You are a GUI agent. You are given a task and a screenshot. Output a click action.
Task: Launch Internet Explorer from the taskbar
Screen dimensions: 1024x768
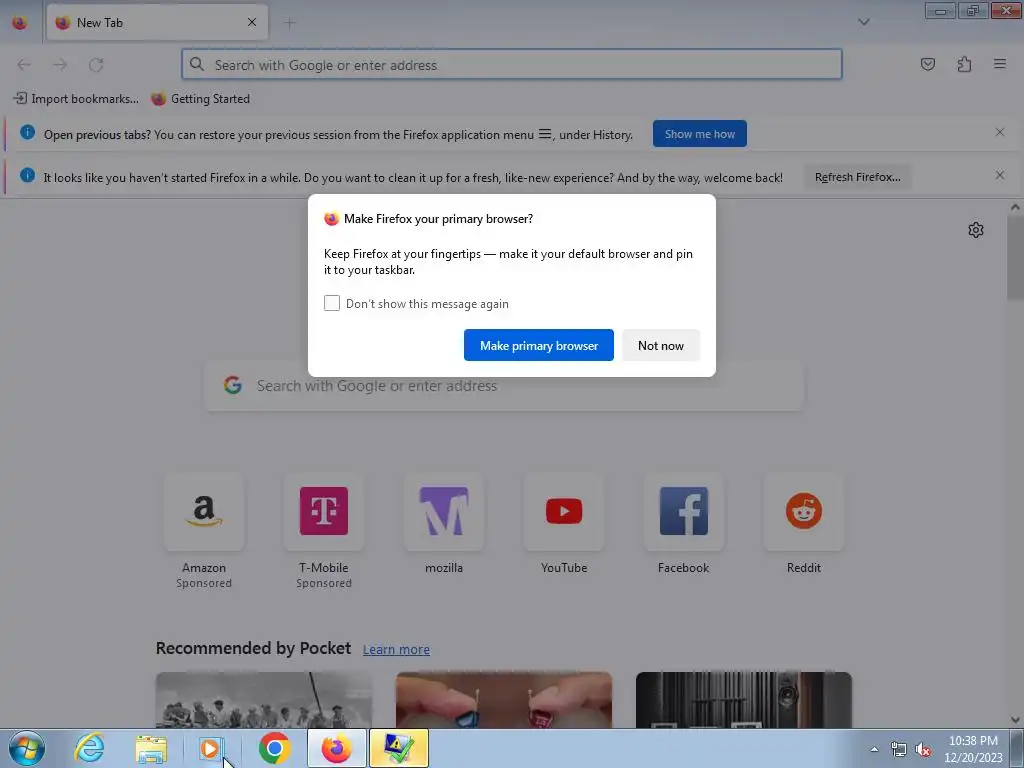coord(89,748)
